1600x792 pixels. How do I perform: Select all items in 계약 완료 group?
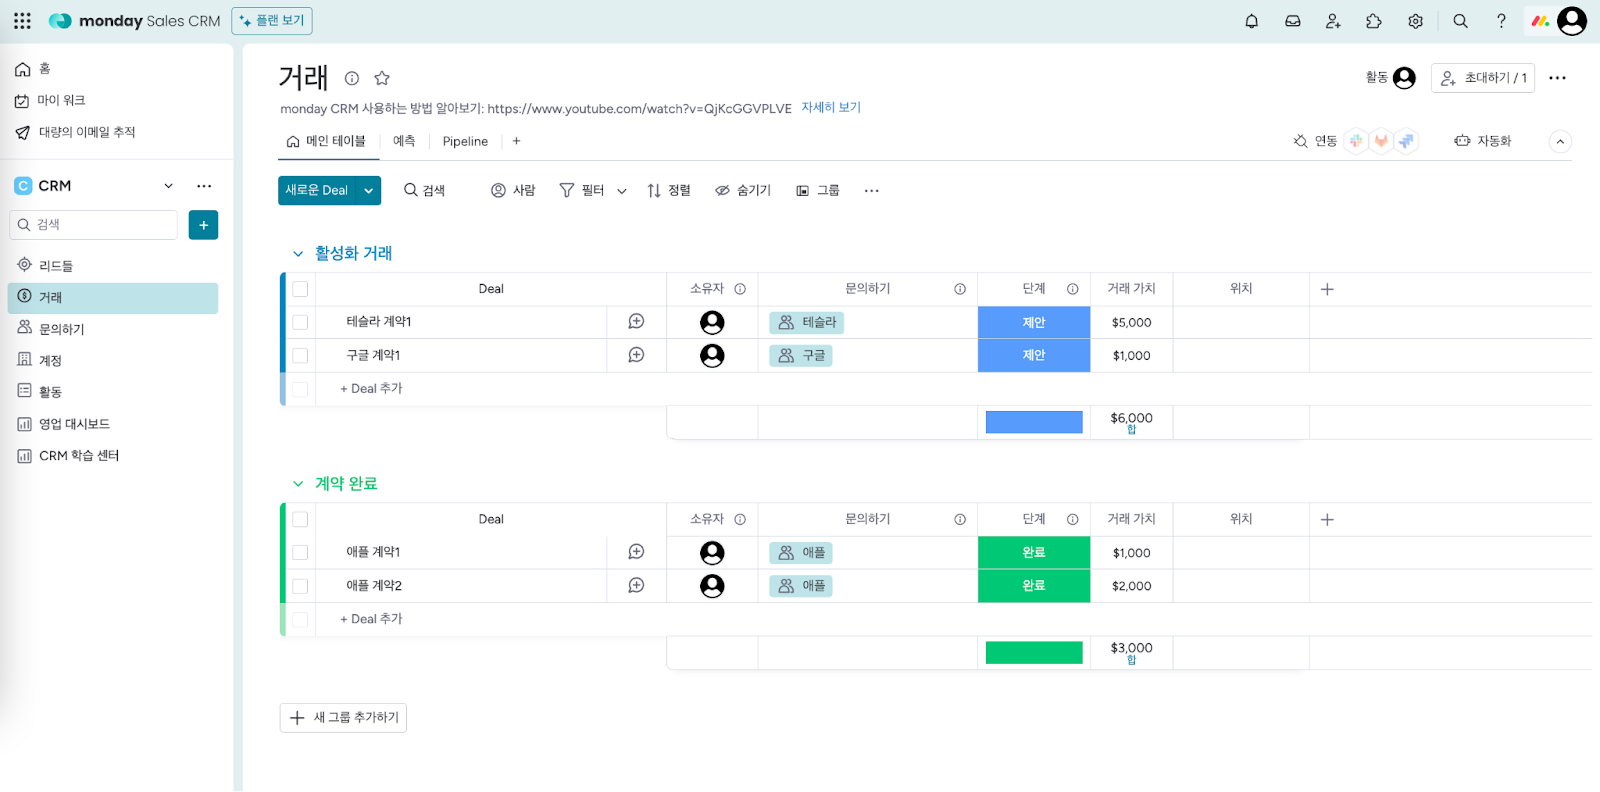(x=300, y=520)
